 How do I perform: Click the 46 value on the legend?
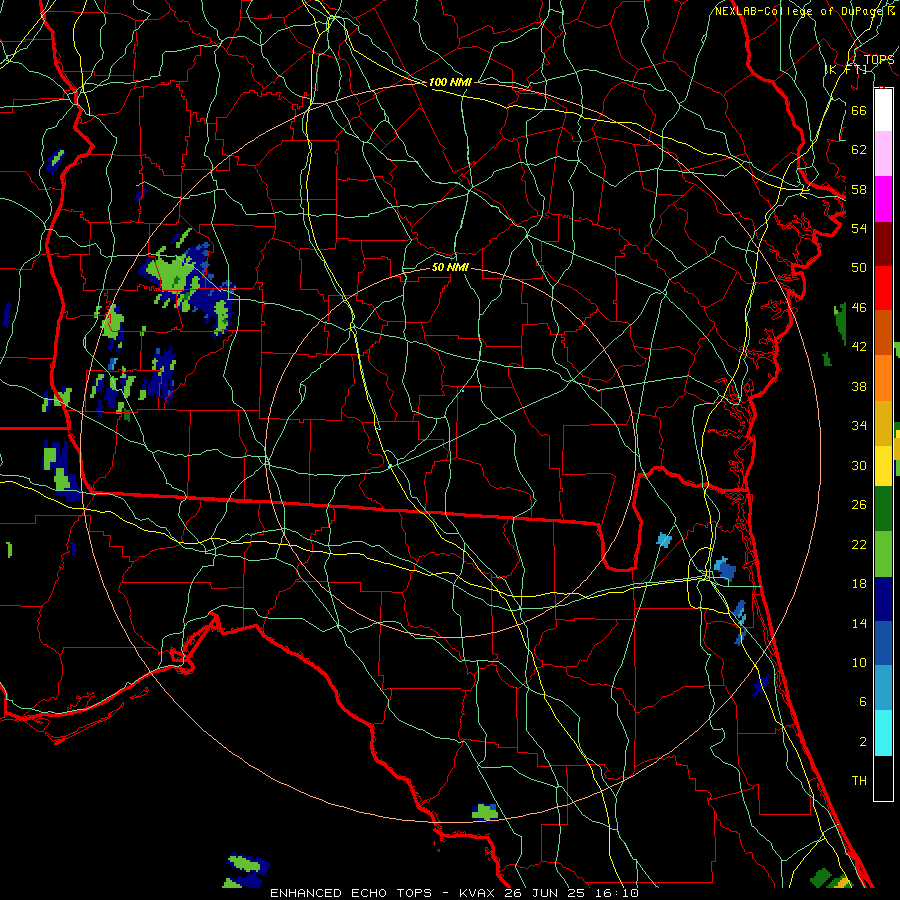click(859, 307)
